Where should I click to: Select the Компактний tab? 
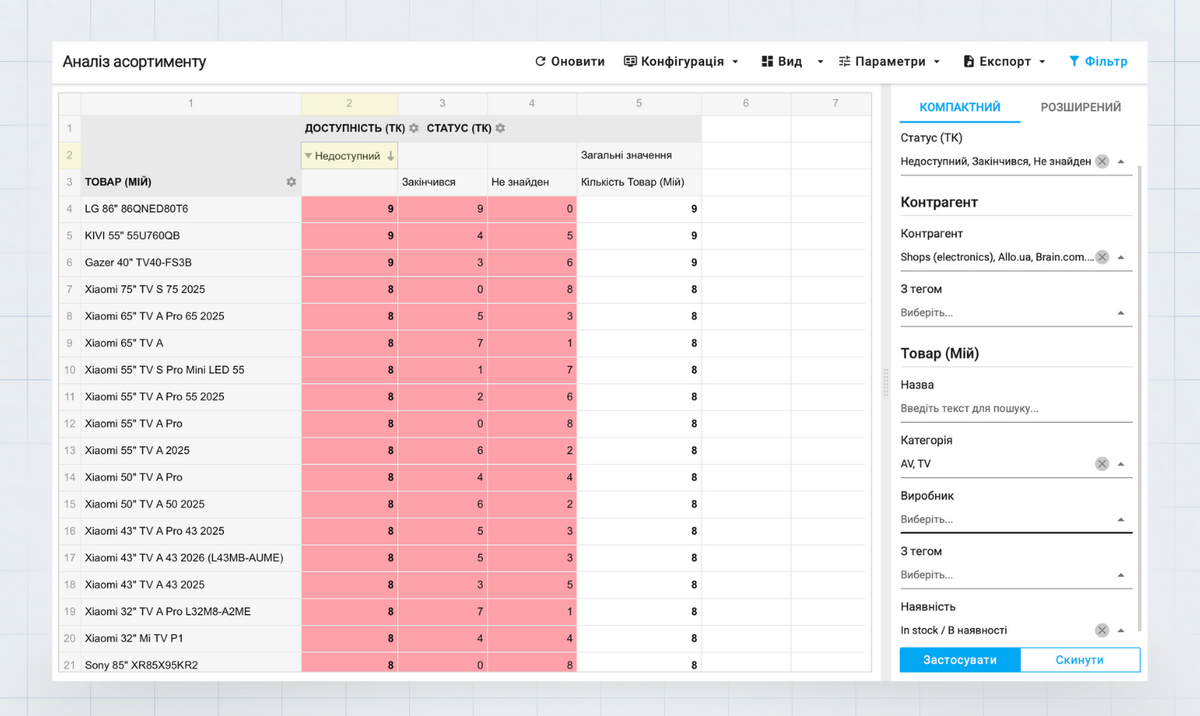point(960,107)
